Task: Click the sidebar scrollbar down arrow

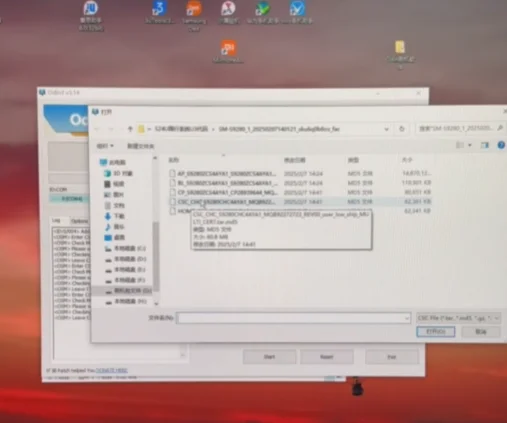Action: click(156, 304)
